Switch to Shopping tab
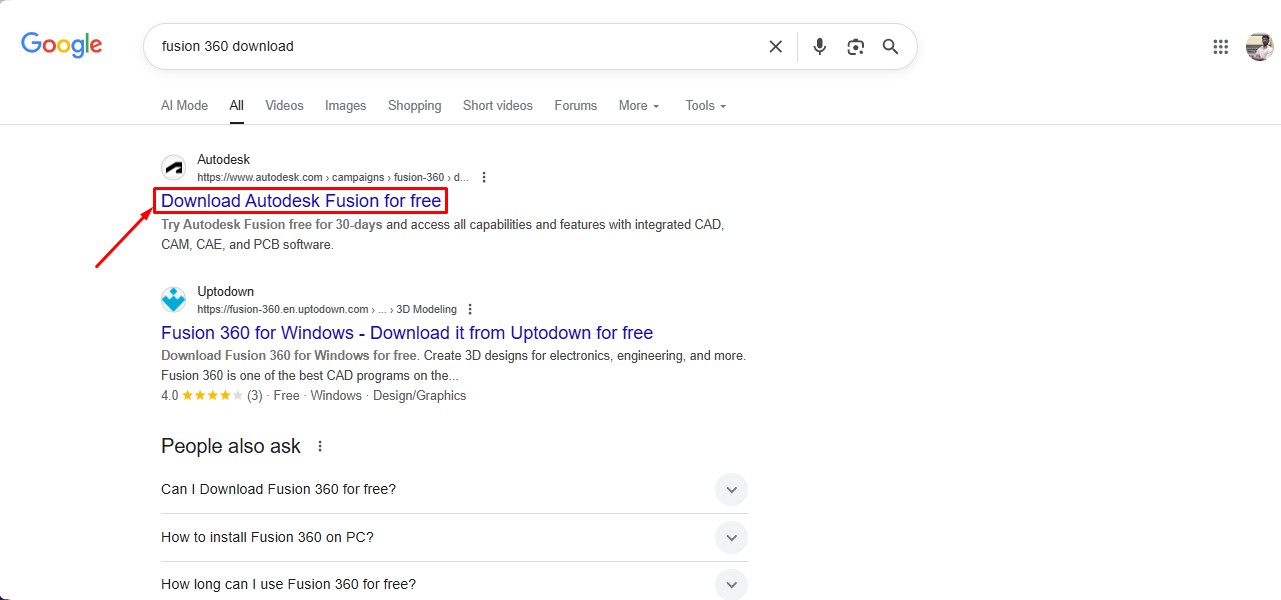The image size is (1281, 600). pyautogui.click(x=415, y=106)
